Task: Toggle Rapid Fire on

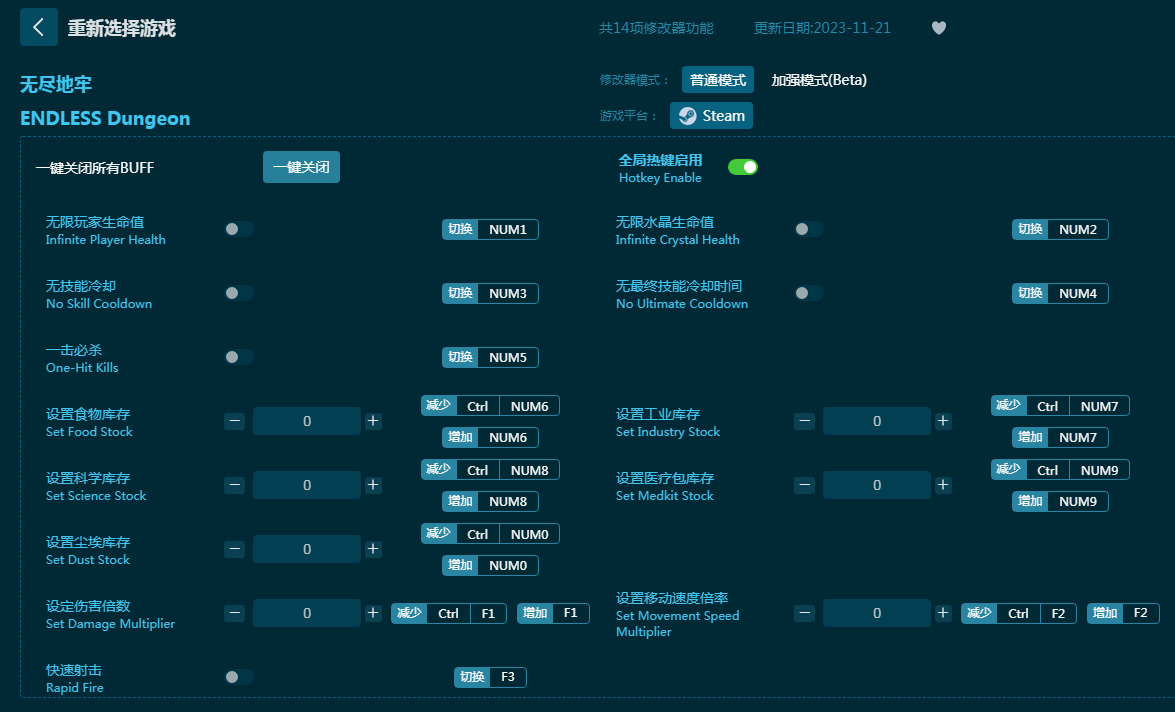Action: pyautogui.click(x=239, y=677)
